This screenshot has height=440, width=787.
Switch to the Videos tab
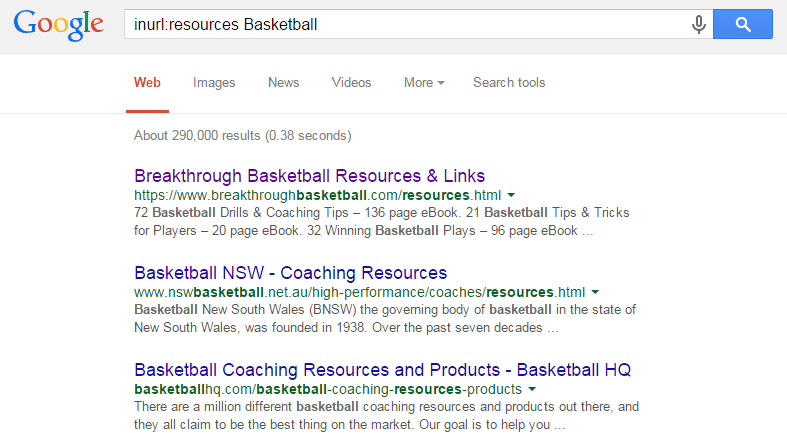pyautogui.click(x=351, y=82)
